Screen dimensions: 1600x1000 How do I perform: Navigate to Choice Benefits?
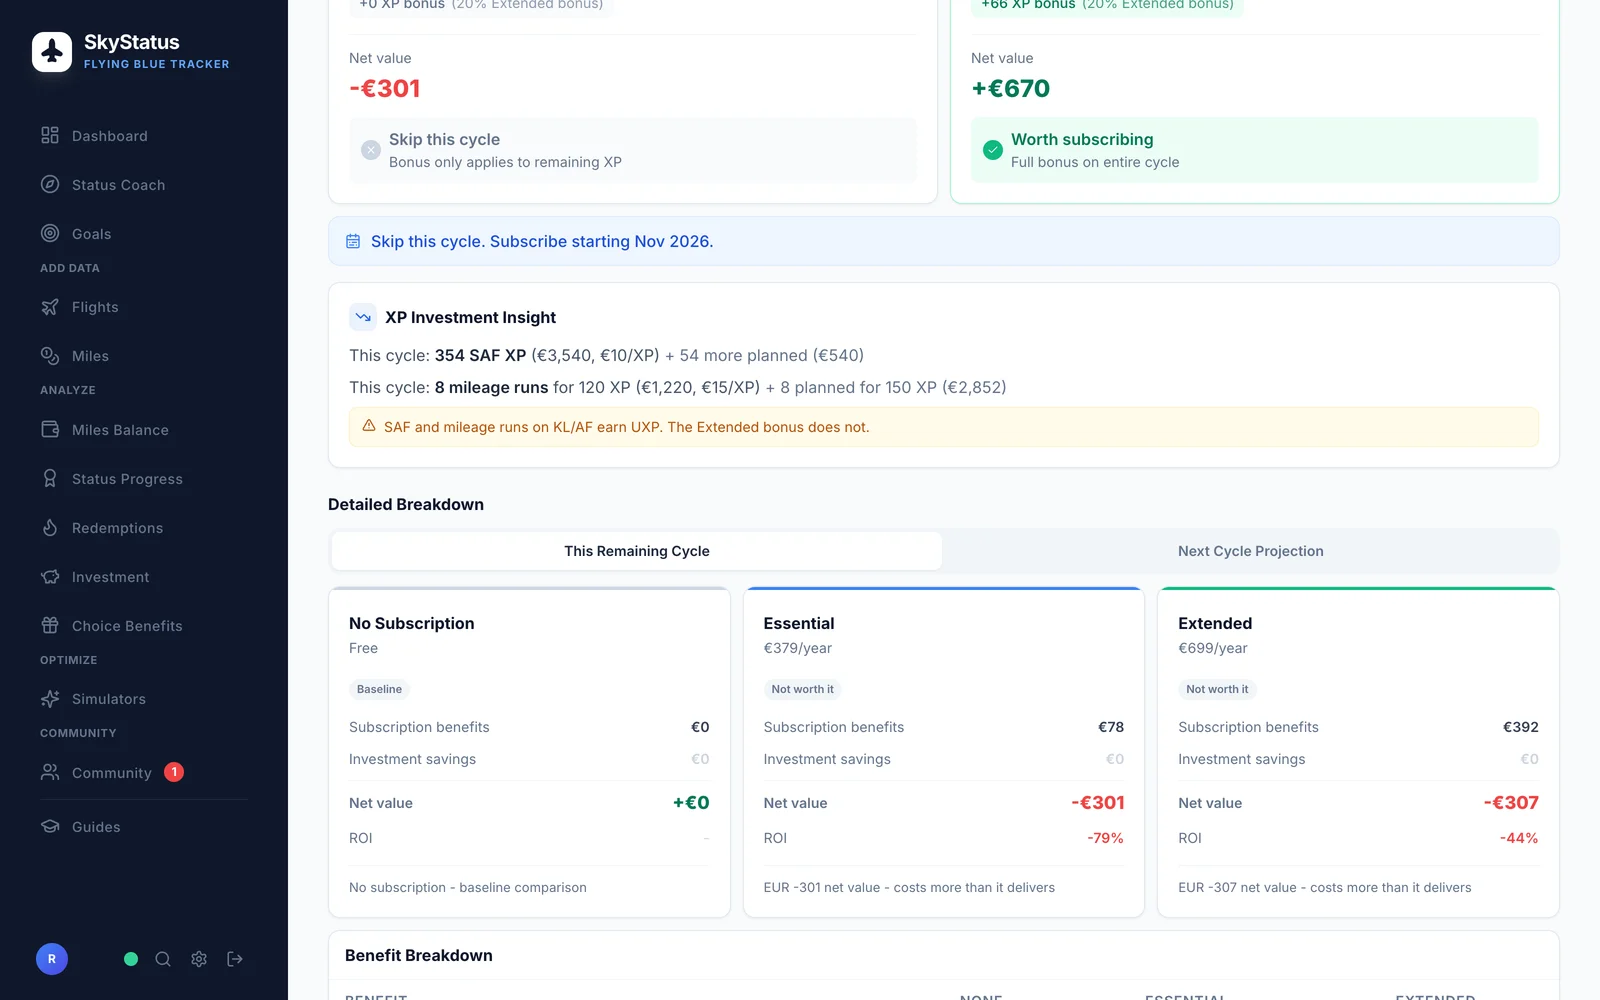127,626
